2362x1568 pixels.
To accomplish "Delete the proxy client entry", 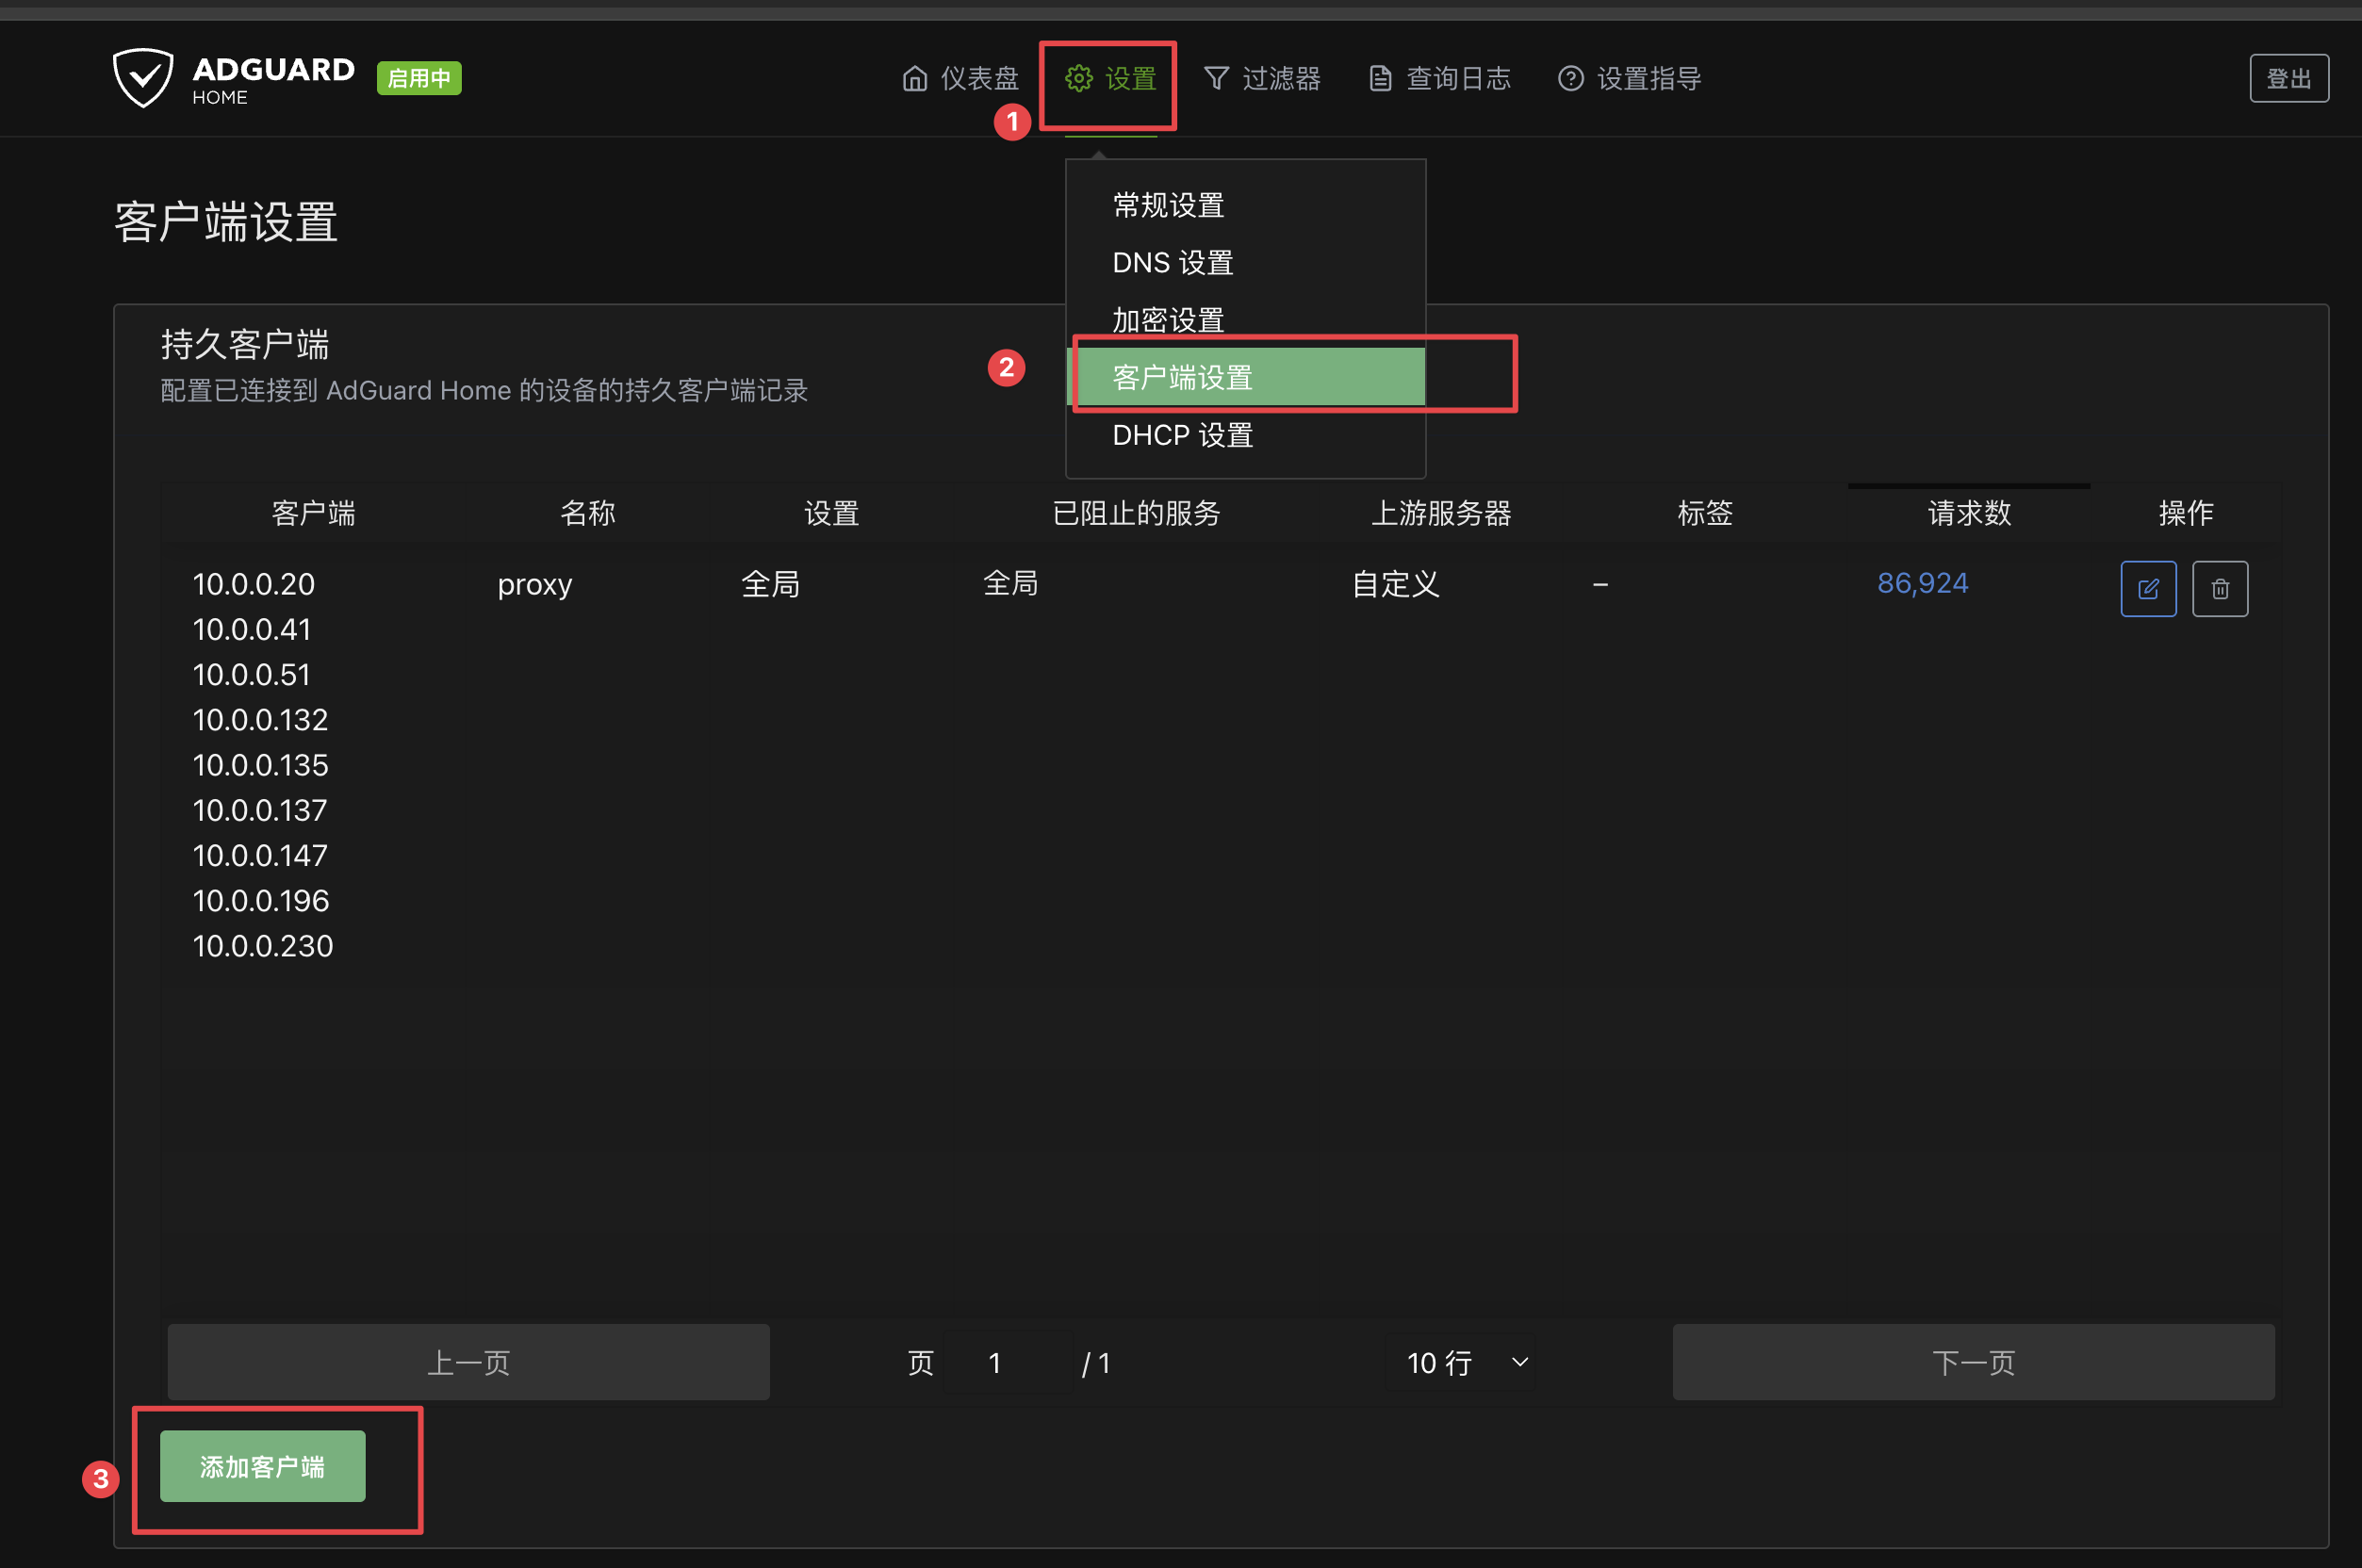I will (2219, 589).
